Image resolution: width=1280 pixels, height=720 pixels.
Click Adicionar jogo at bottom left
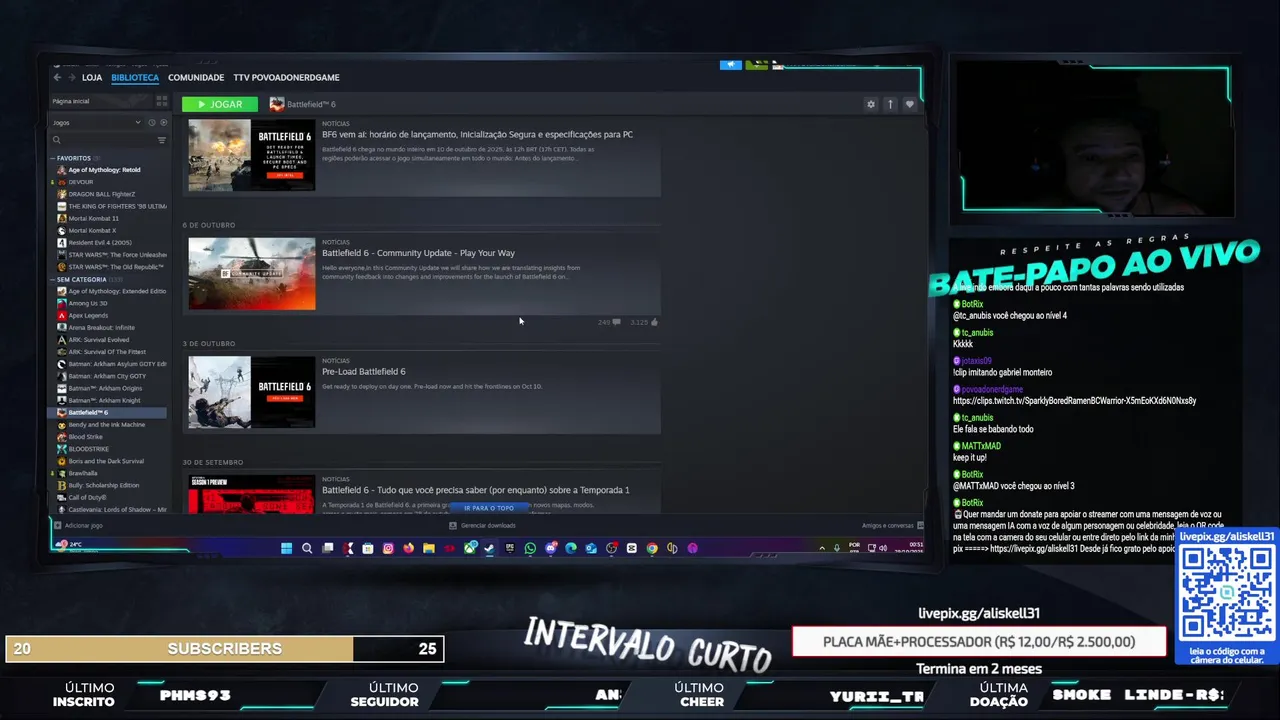point(79,525)
